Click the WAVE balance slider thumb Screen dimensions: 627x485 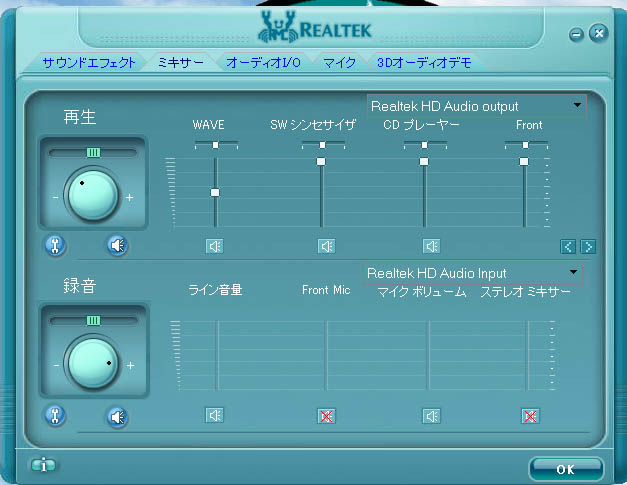click(x=216, y=145)
